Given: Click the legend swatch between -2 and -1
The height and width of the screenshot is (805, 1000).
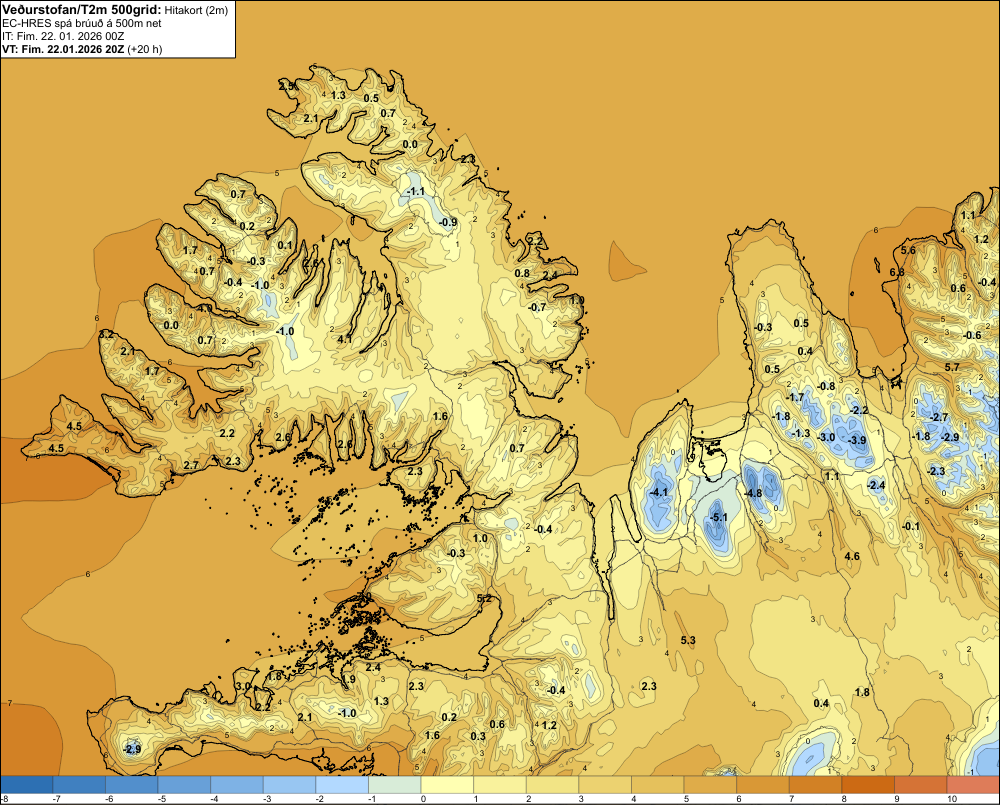Looking at the screenshot, I should pos(342,784).
